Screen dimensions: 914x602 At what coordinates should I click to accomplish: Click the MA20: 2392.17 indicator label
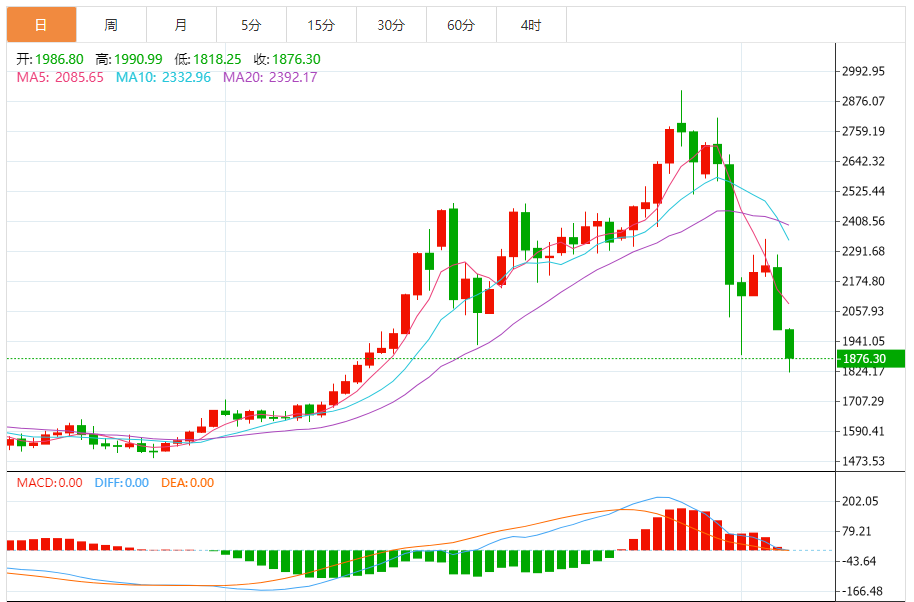(x=270, y=77)
